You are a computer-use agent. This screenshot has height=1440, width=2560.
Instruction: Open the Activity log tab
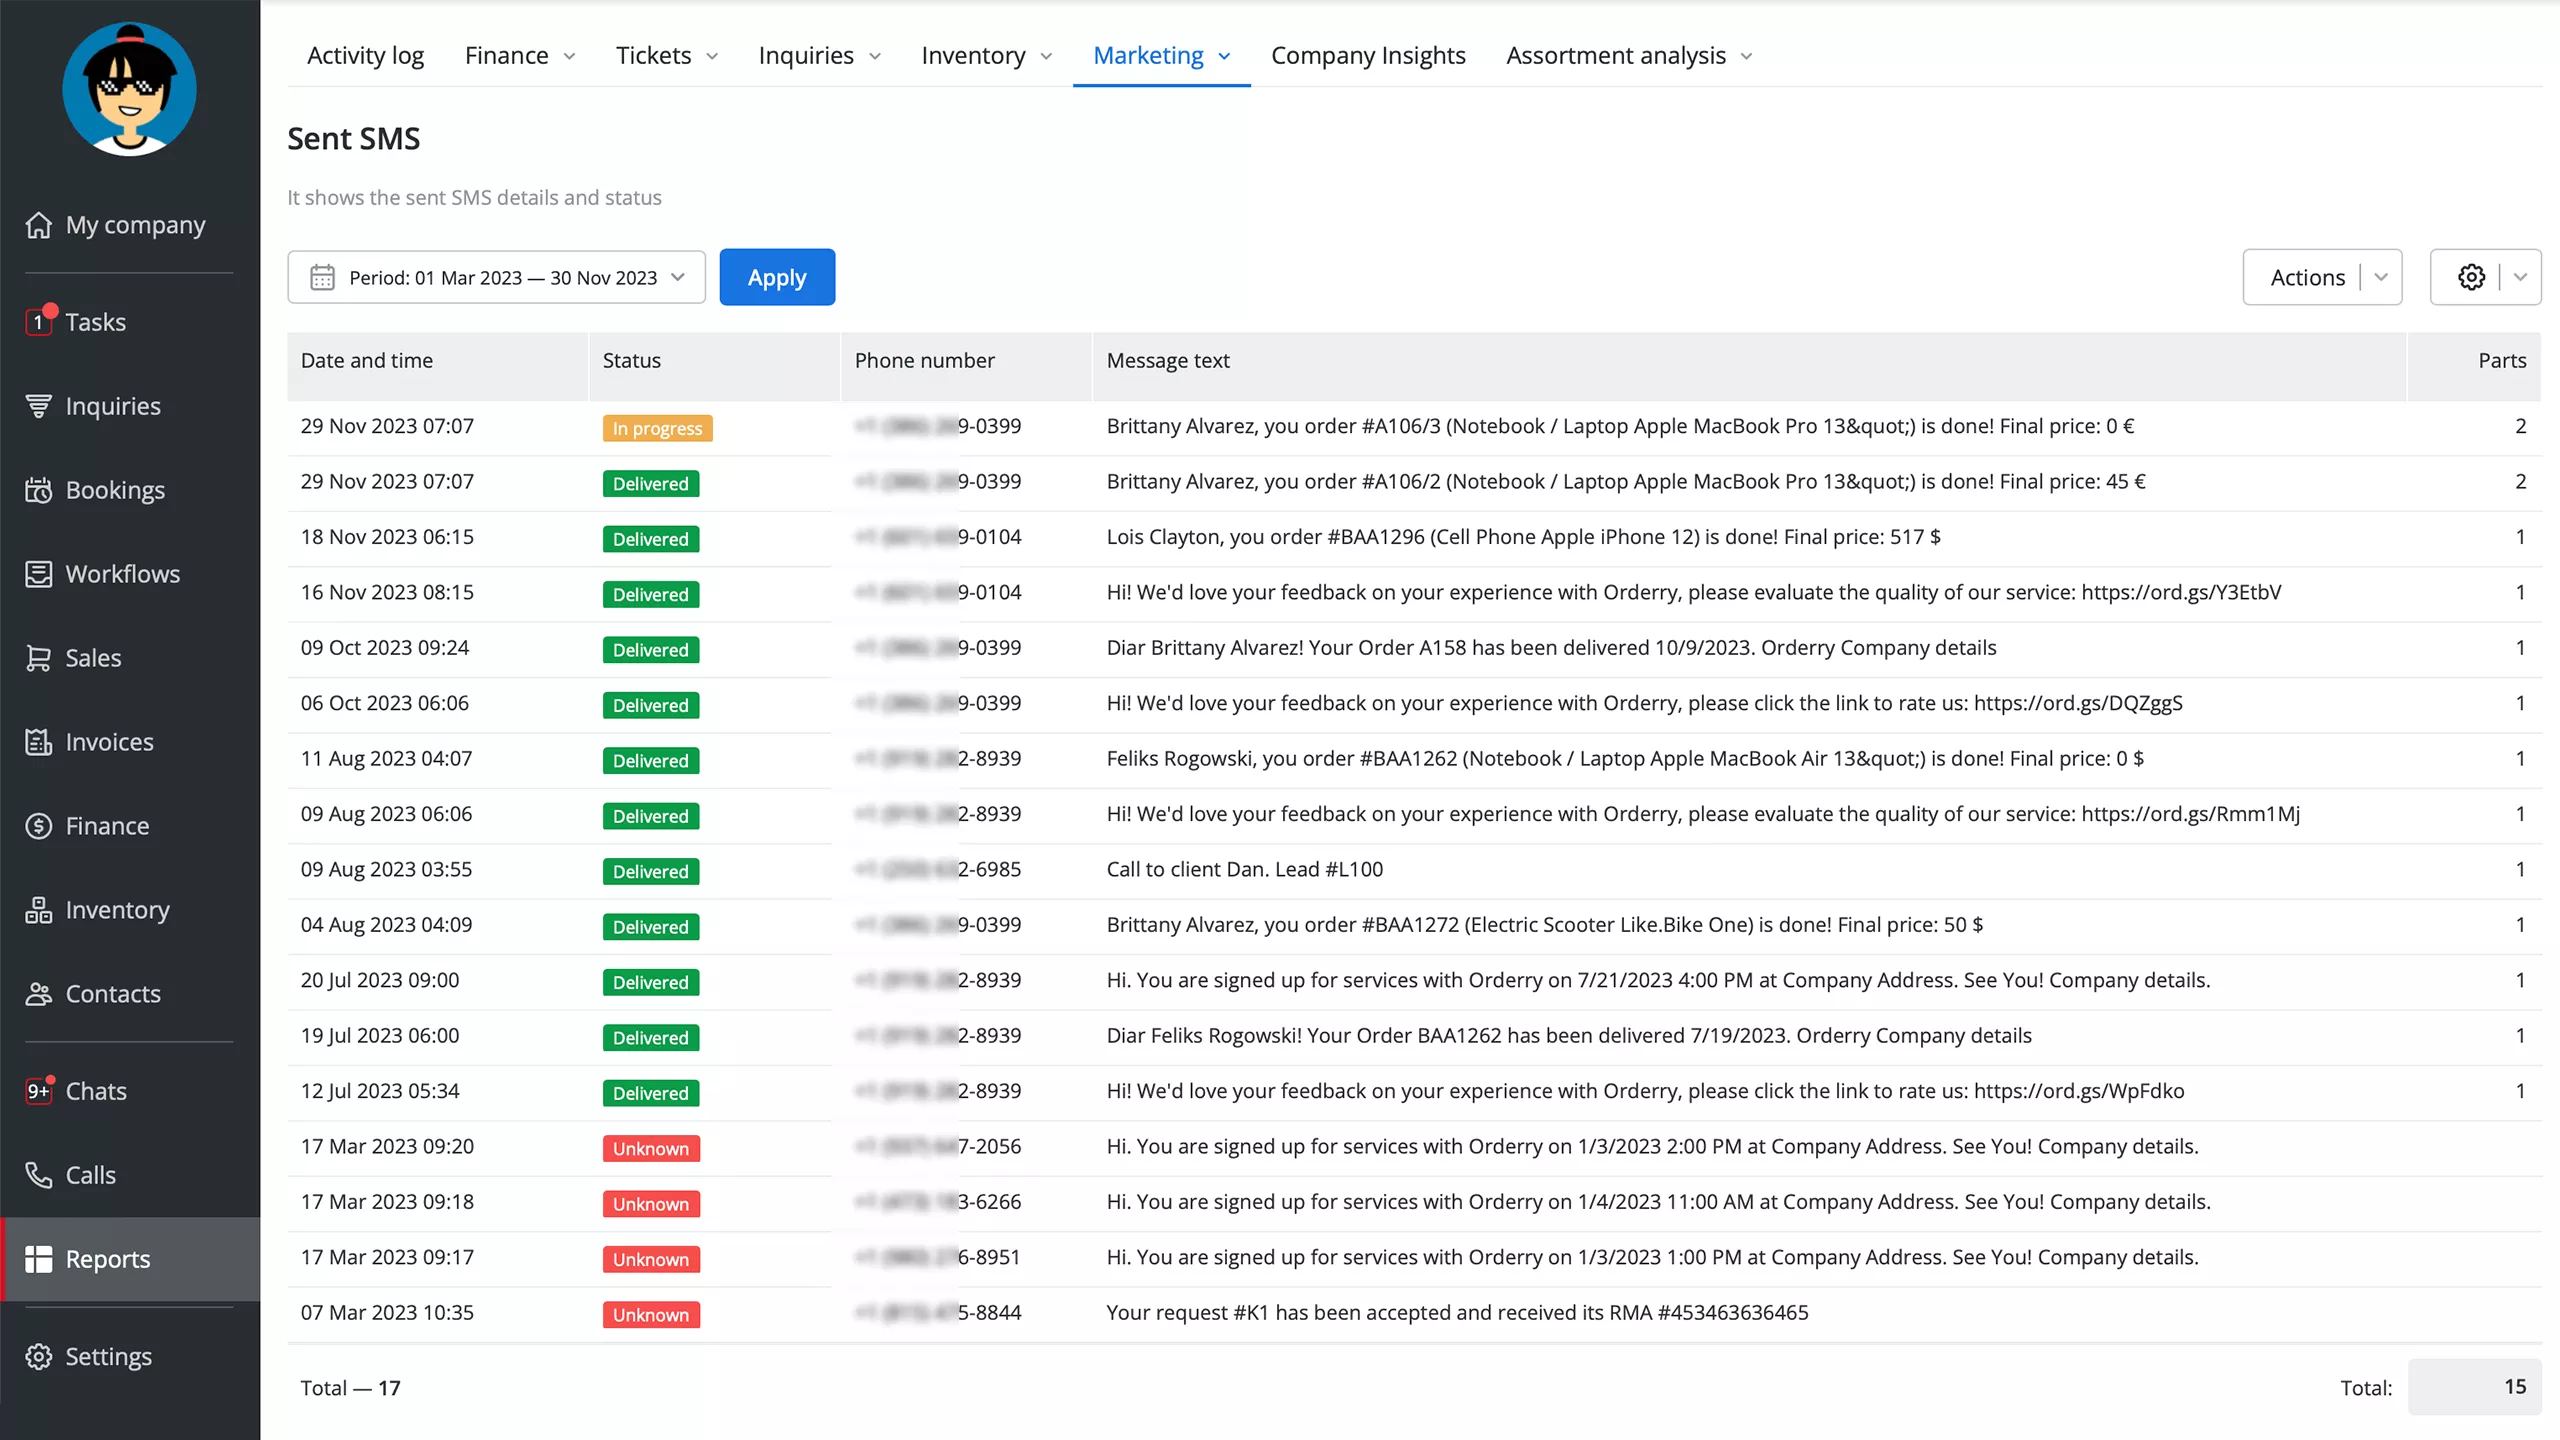tap(365, 56)
